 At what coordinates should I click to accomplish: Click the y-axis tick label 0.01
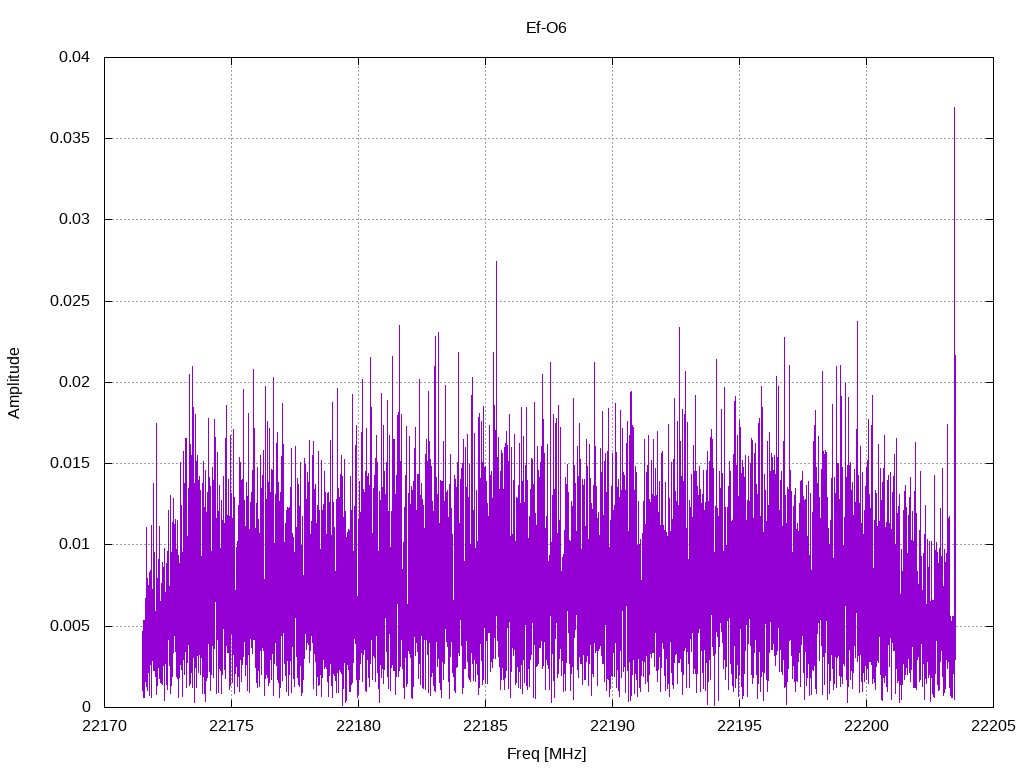click(74, 544)
